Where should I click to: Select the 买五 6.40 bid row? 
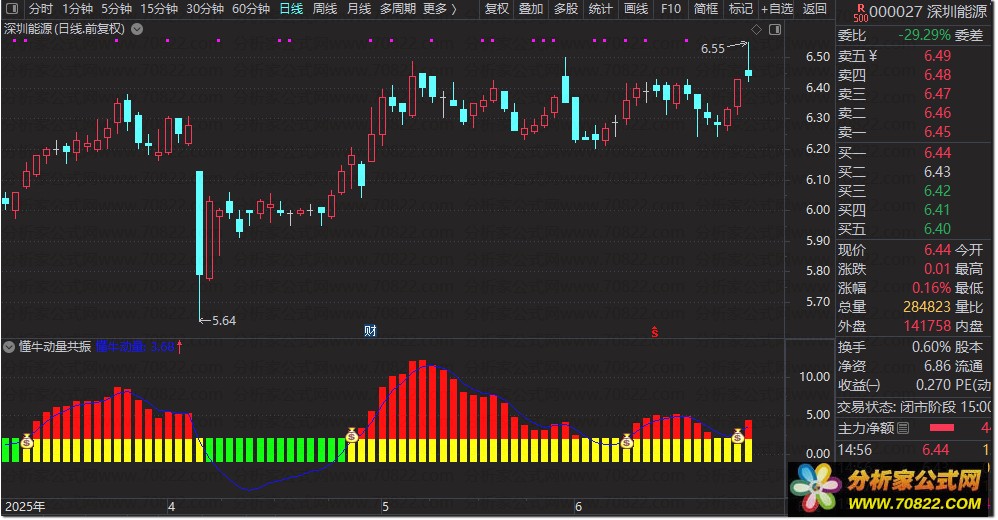(915, 229)
